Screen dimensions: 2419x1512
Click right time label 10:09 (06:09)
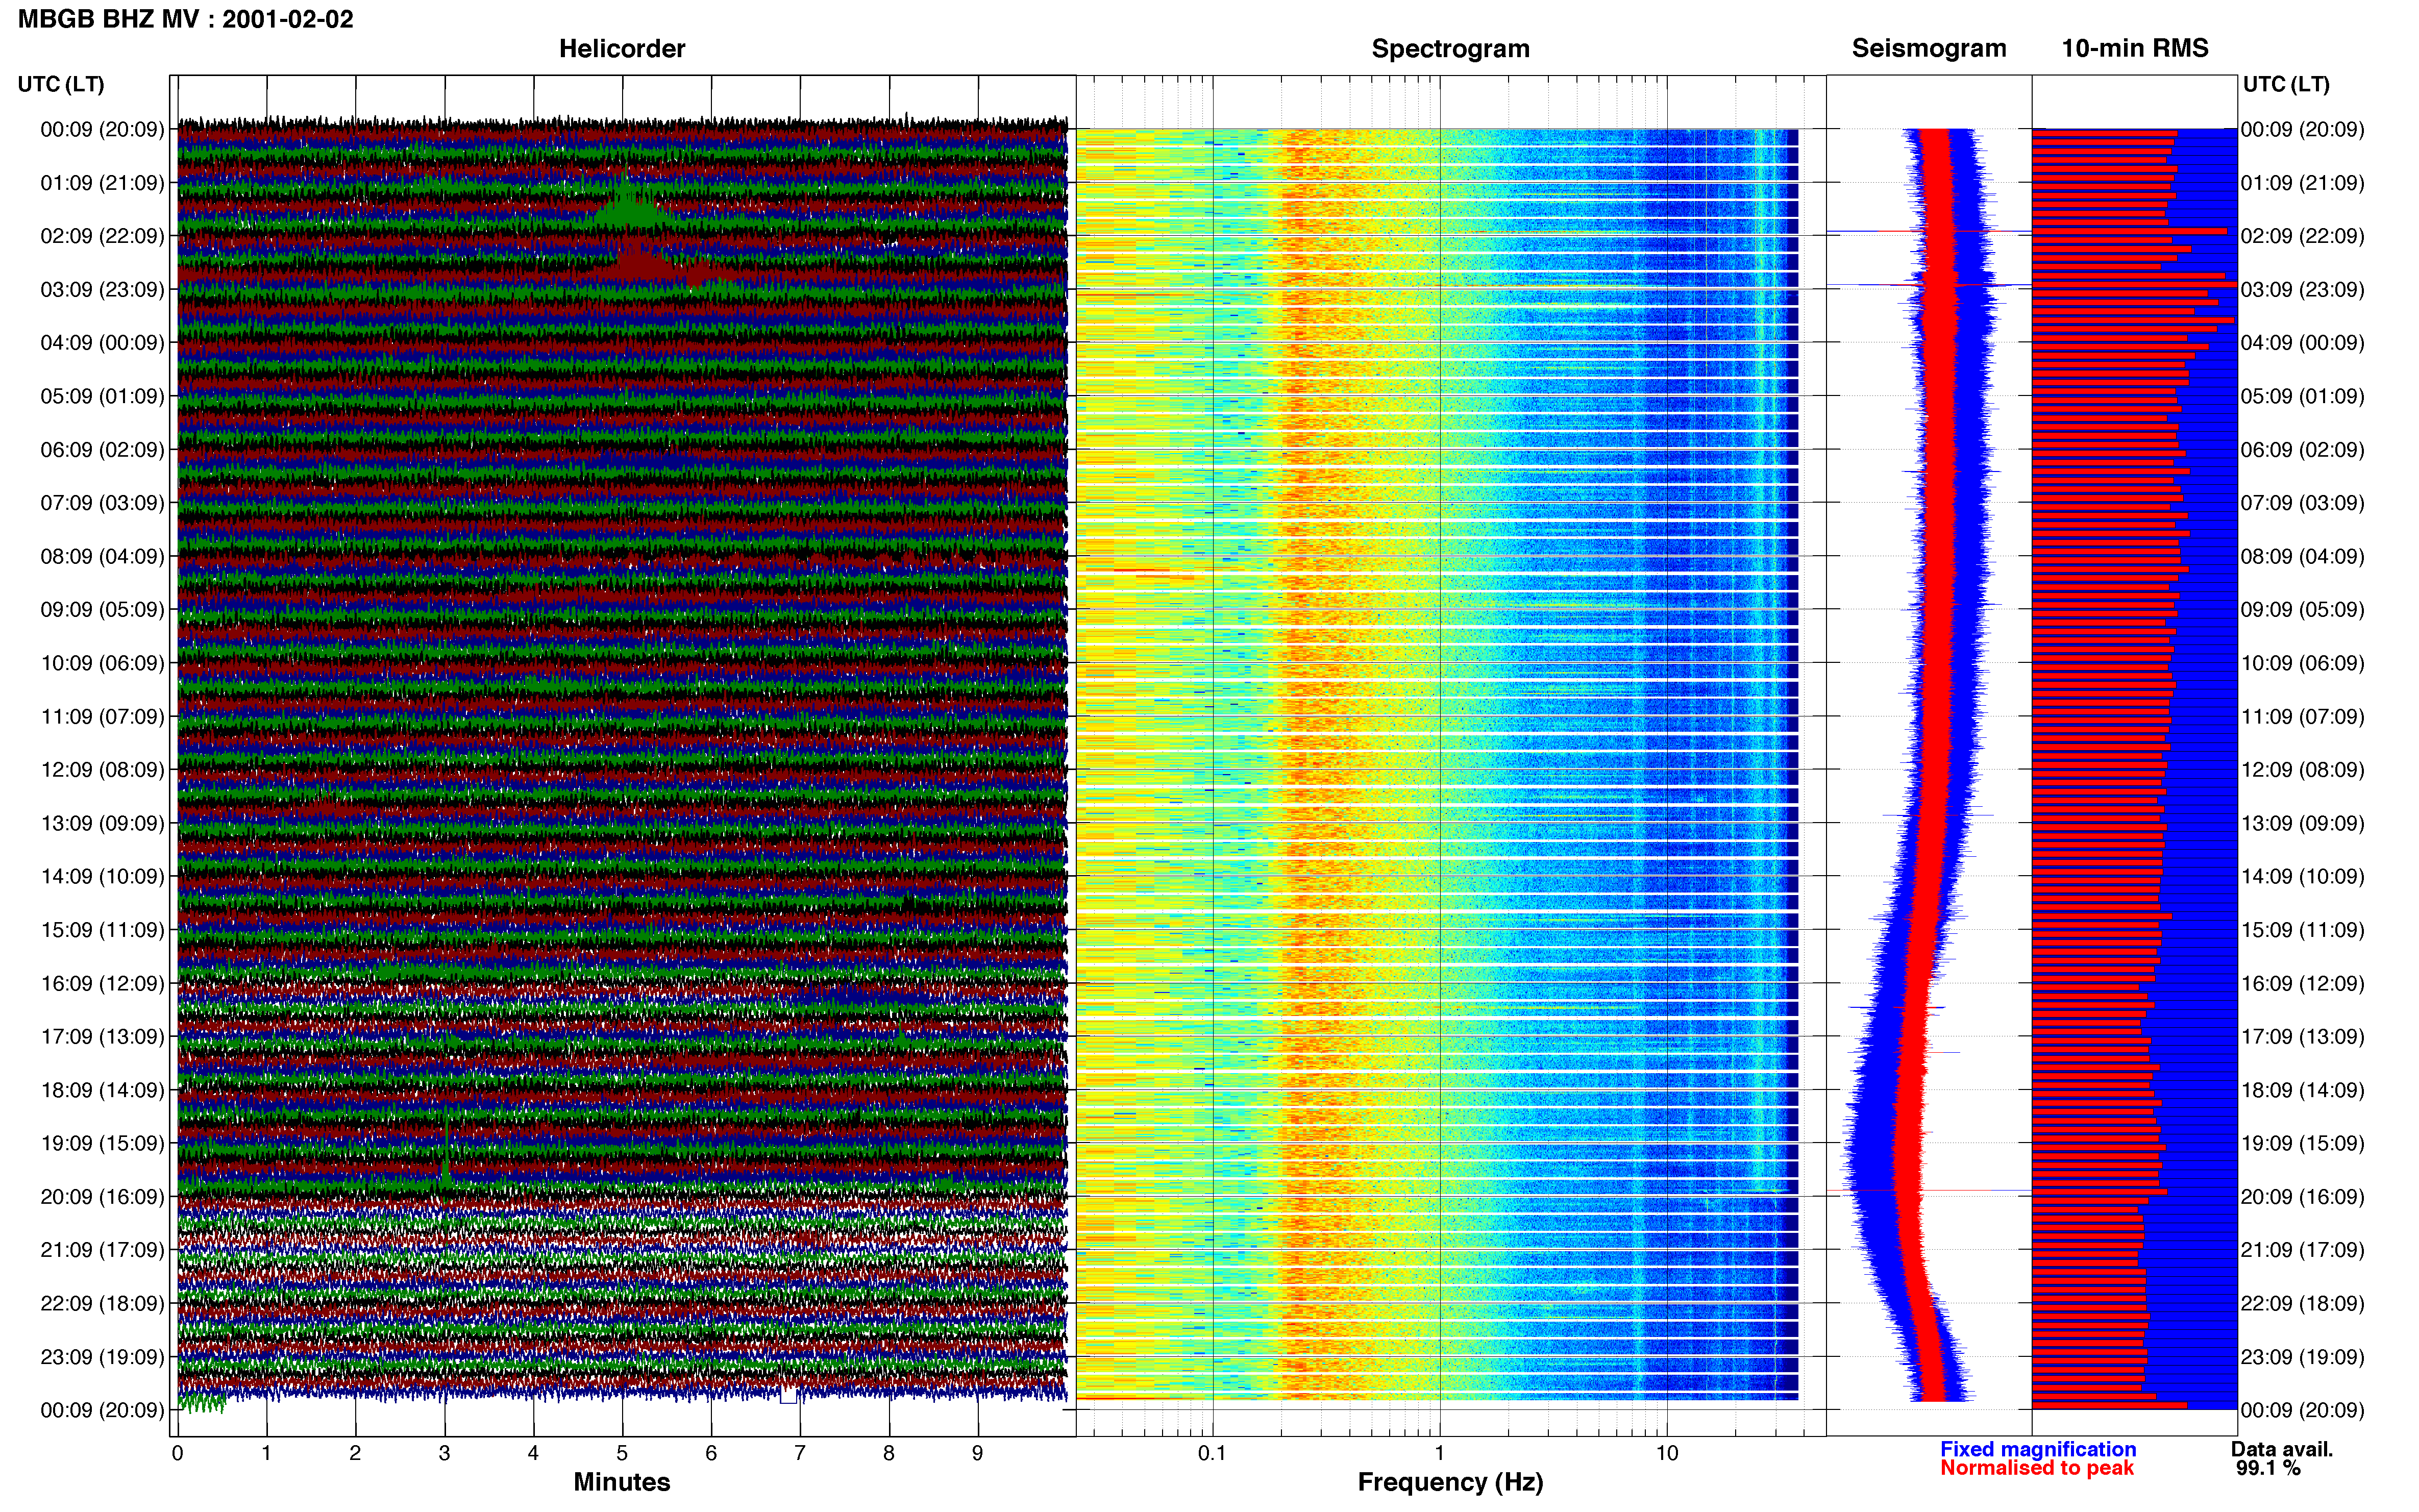(x=2302, y=663)
